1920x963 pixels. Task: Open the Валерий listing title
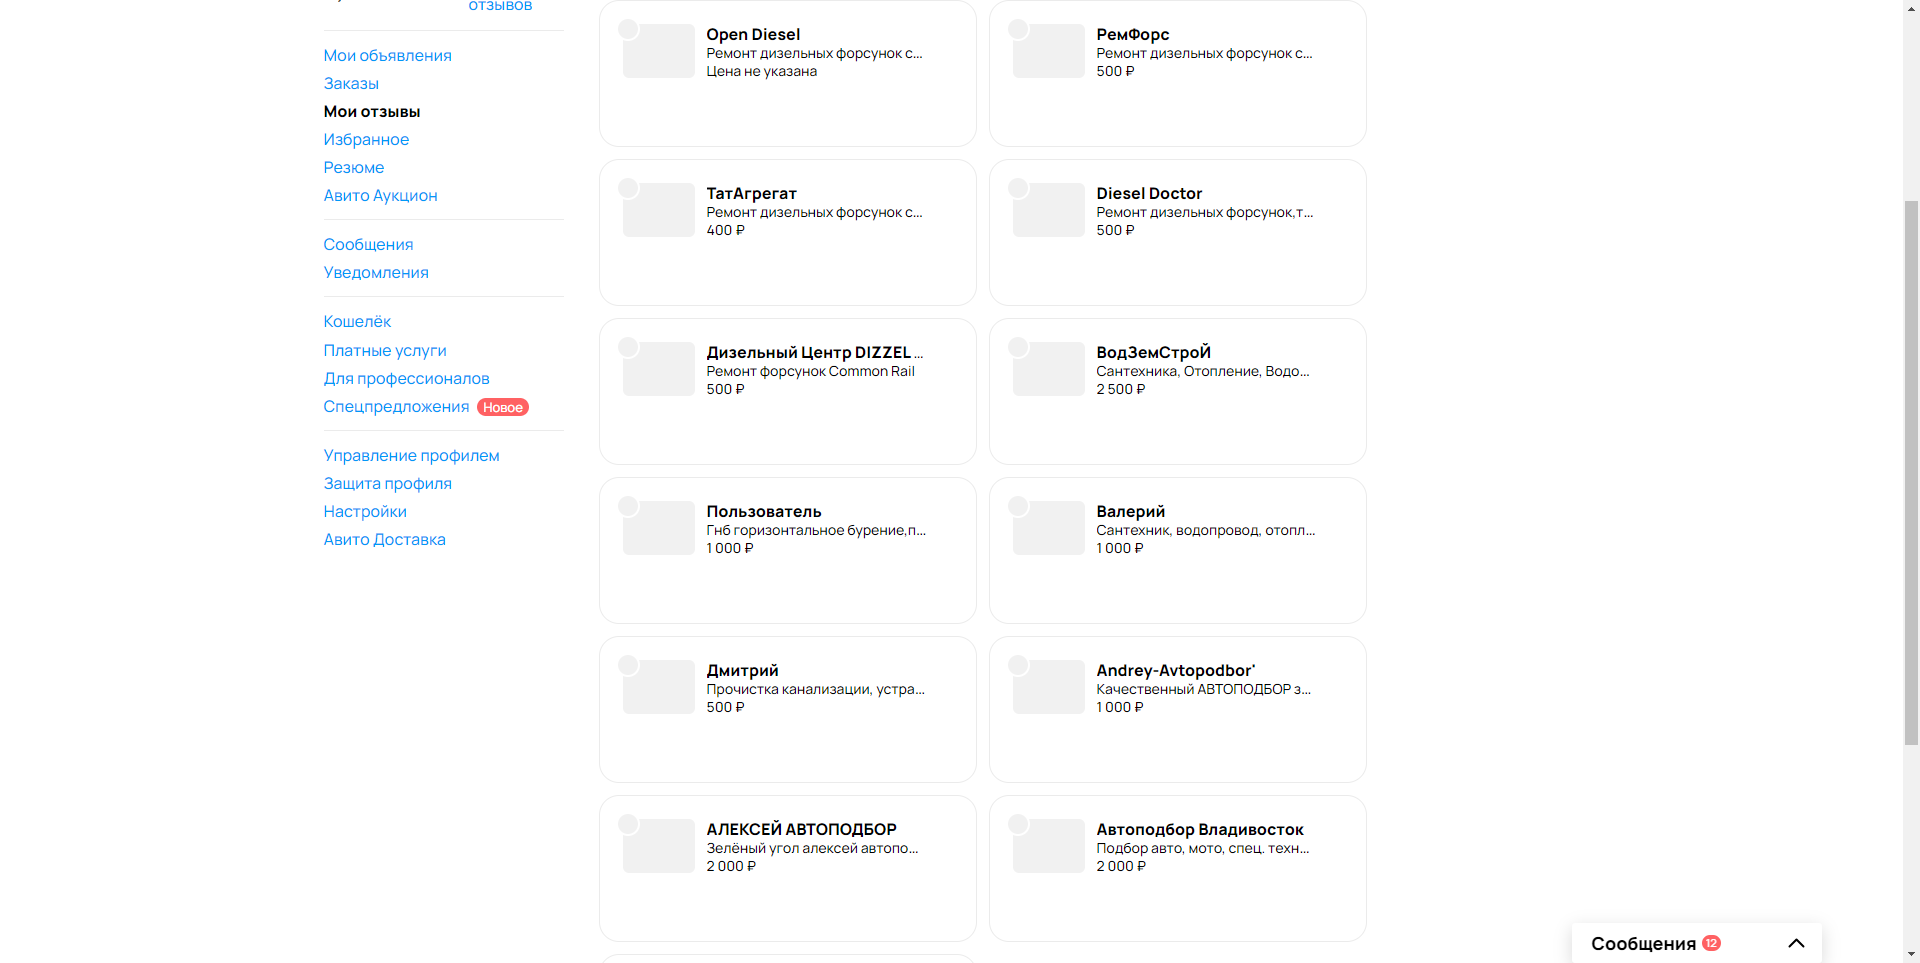click(x=1130, y=511)
